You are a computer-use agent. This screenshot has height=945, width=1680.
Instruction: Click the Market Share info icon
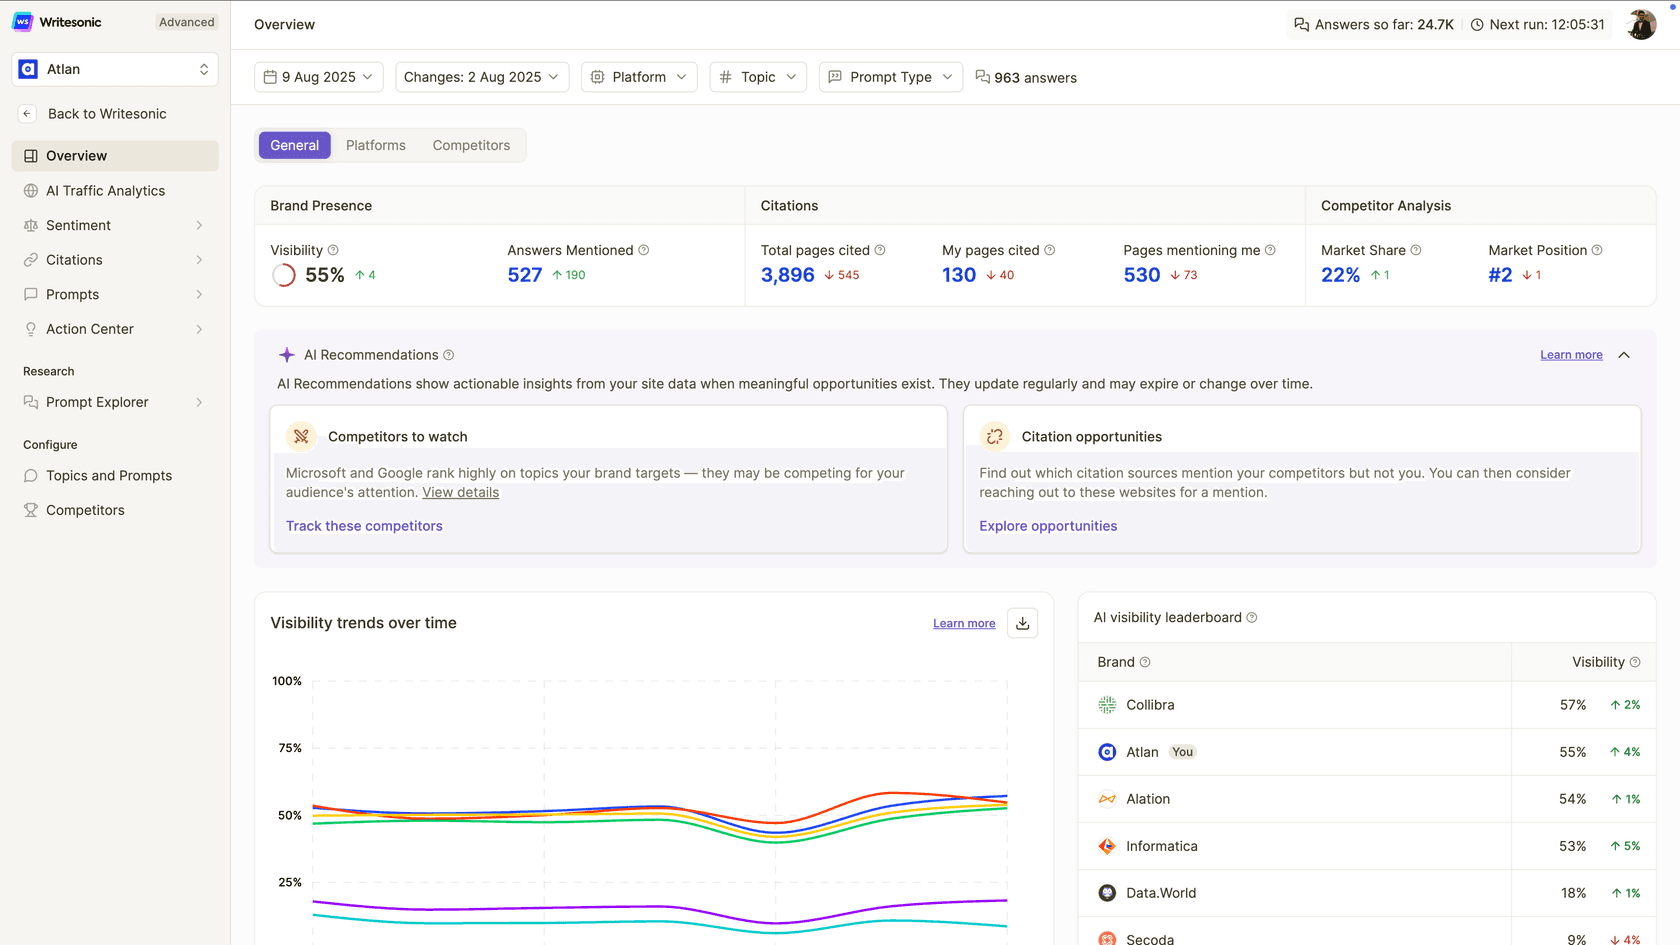pyautogui.click(x=1416, y=250)
